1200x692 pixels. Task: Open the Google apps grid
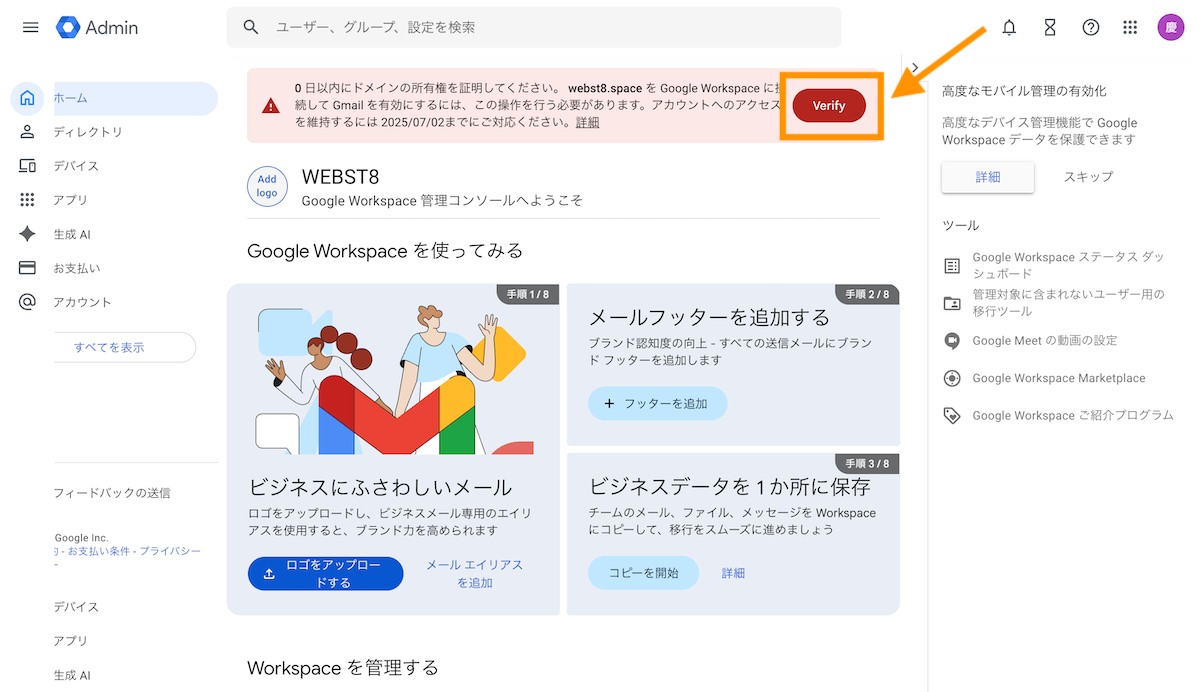click(1130, 27)
